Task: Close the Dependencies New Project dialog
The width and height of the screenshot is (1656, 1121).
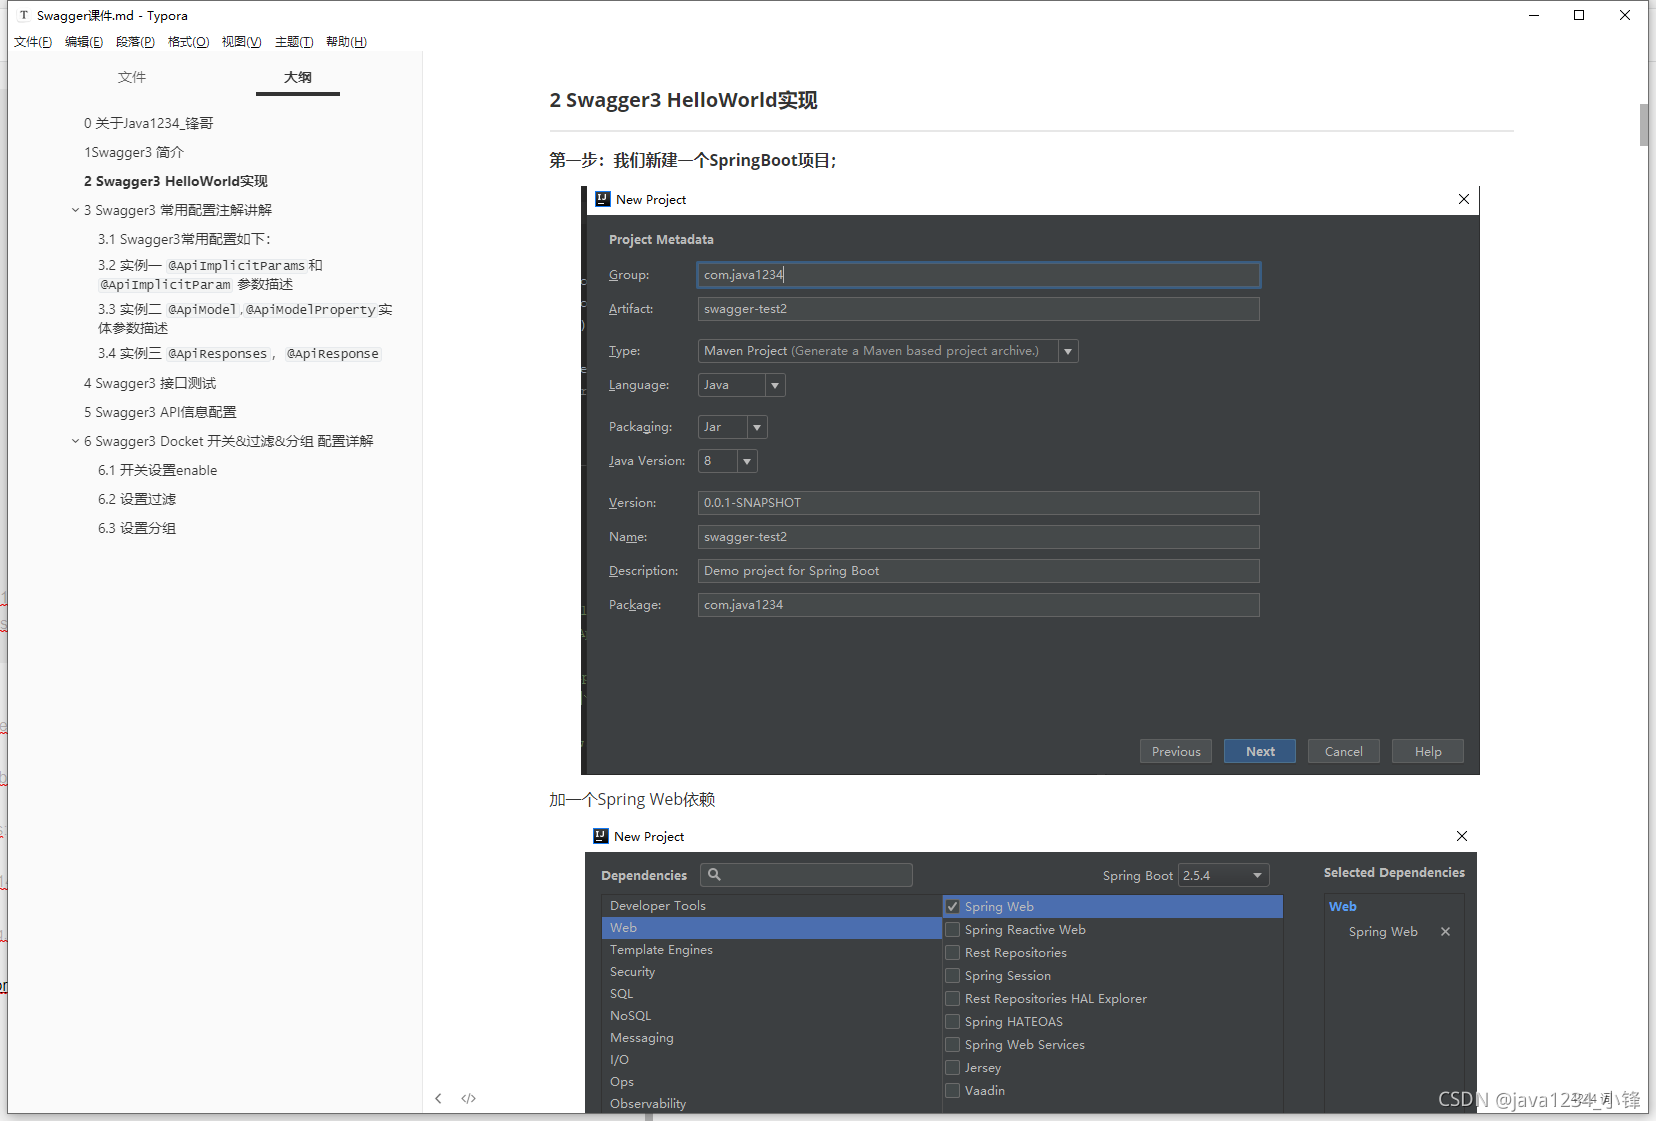Action: [x=1462, y=836]
